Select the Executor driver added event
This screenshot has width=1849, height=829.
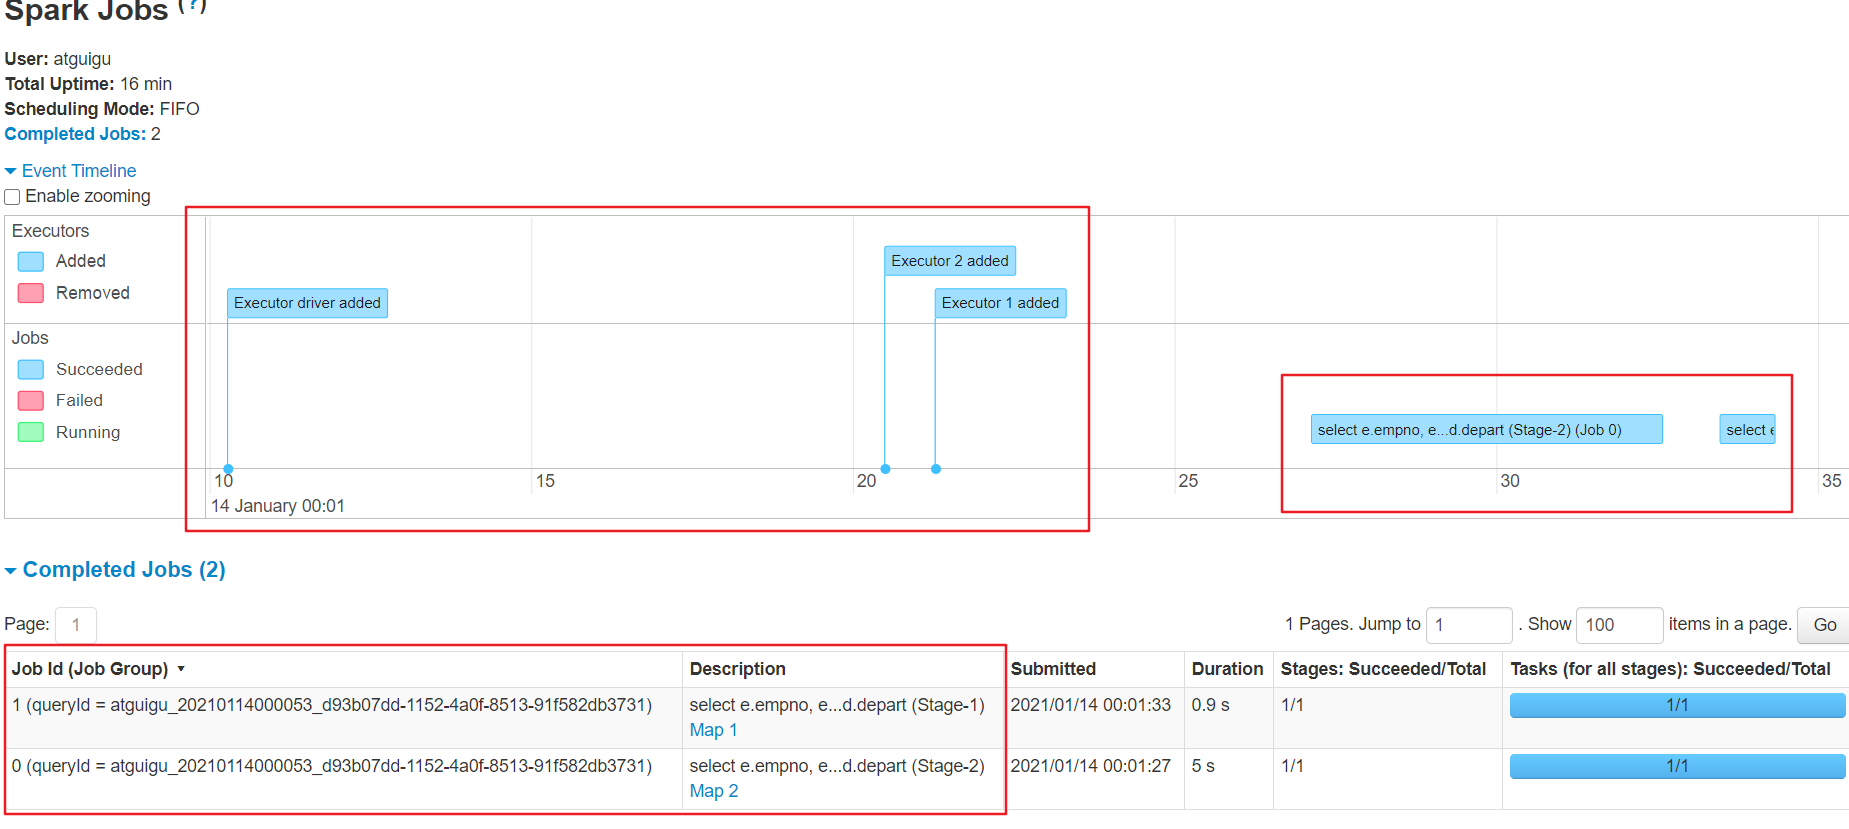[307, 303]
